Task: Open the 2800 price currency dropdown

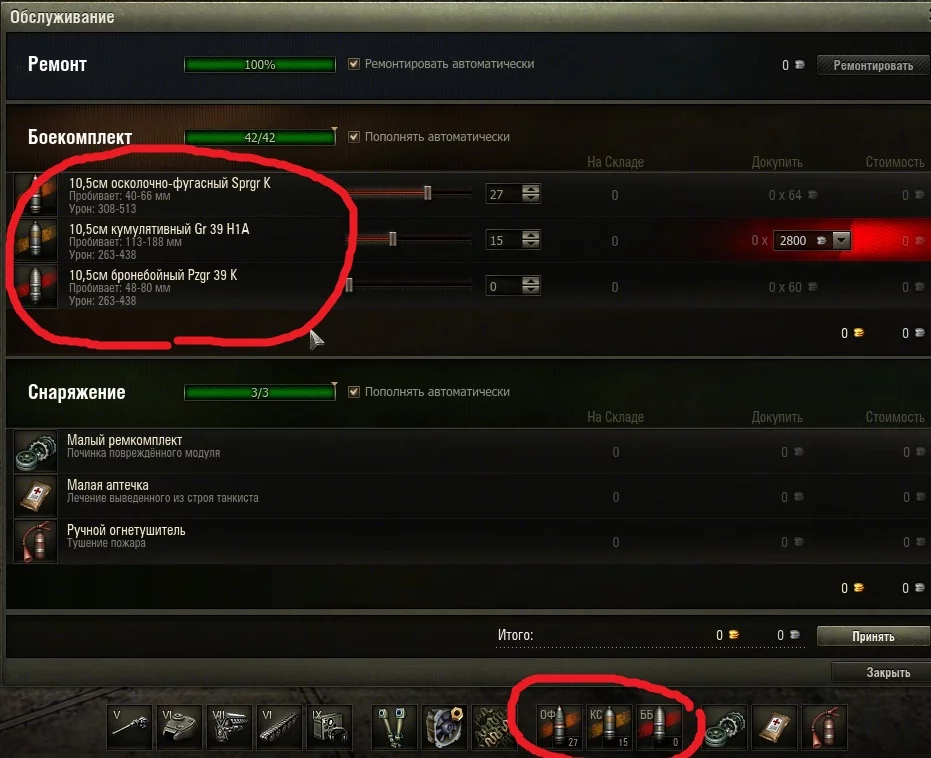Action: [x=841, y=240]
